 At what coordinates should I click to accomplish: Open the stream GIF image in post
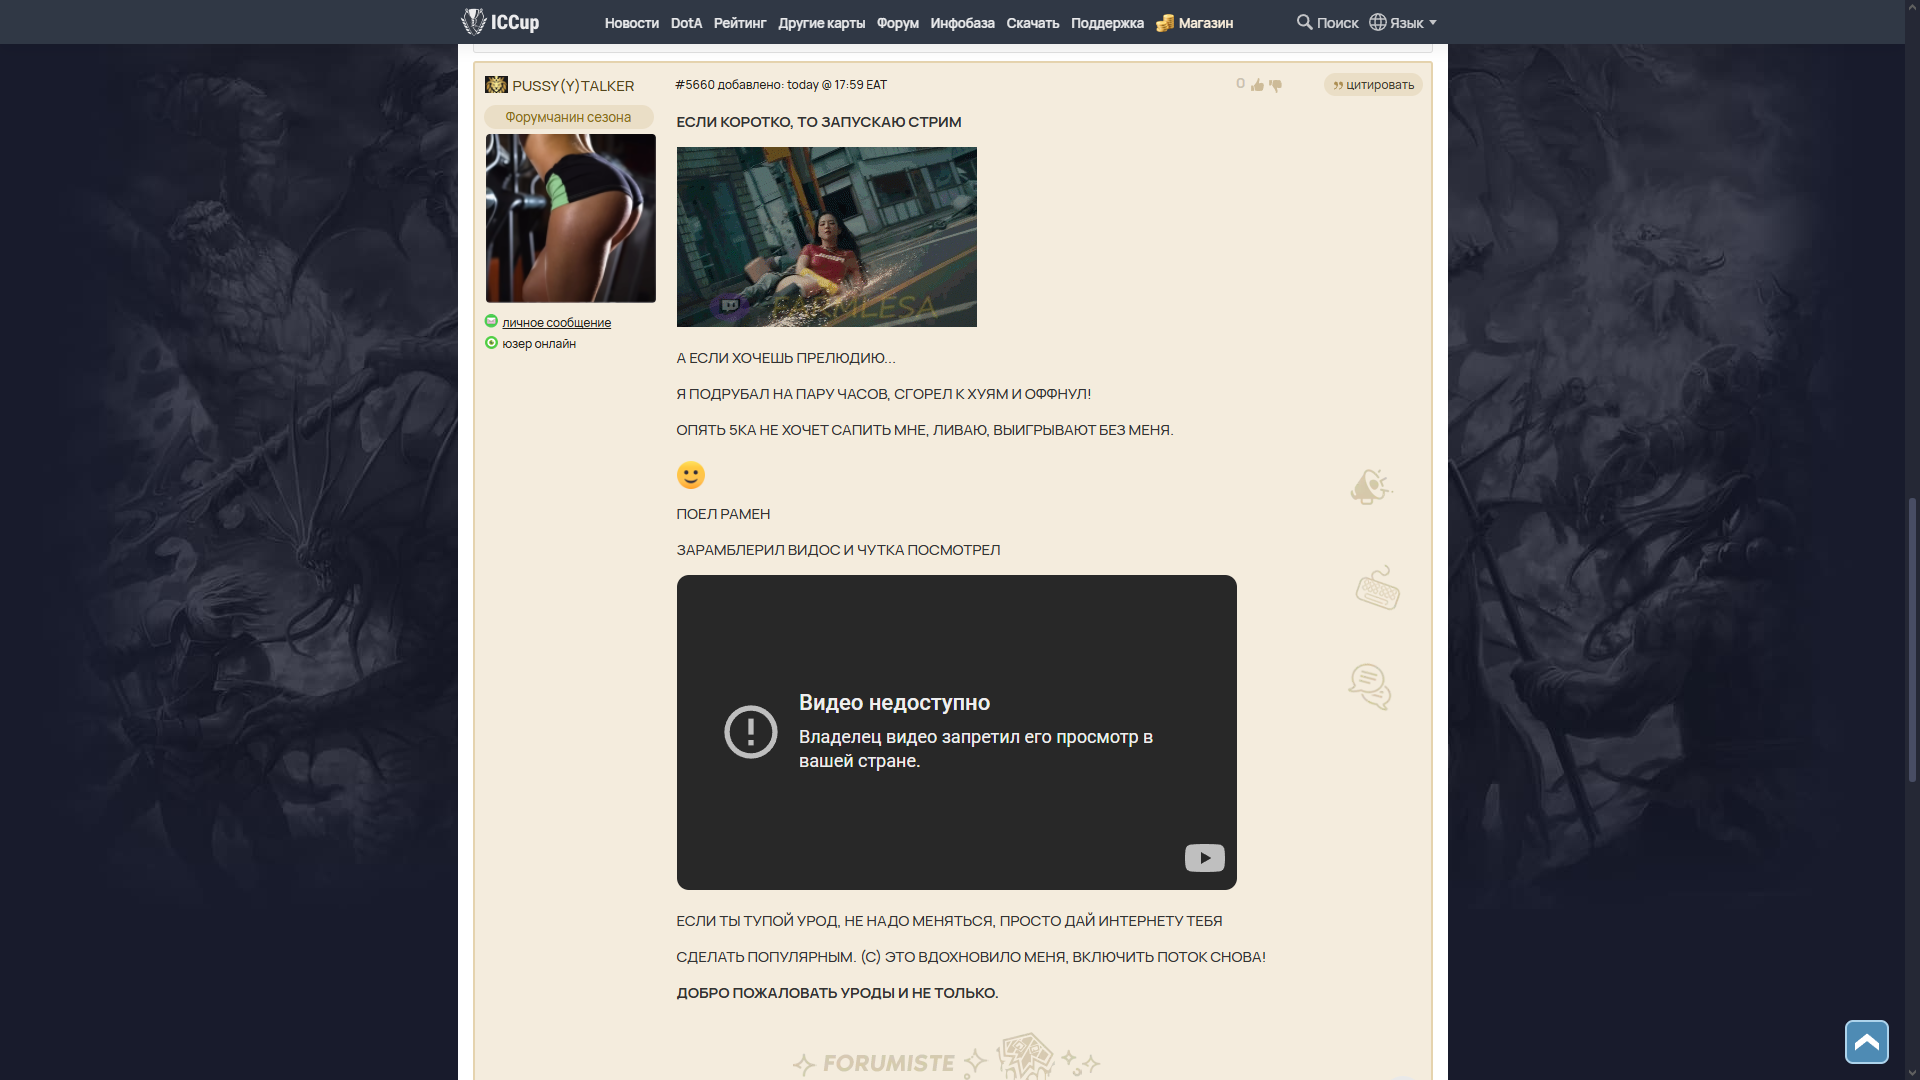(x=826, y=237)
